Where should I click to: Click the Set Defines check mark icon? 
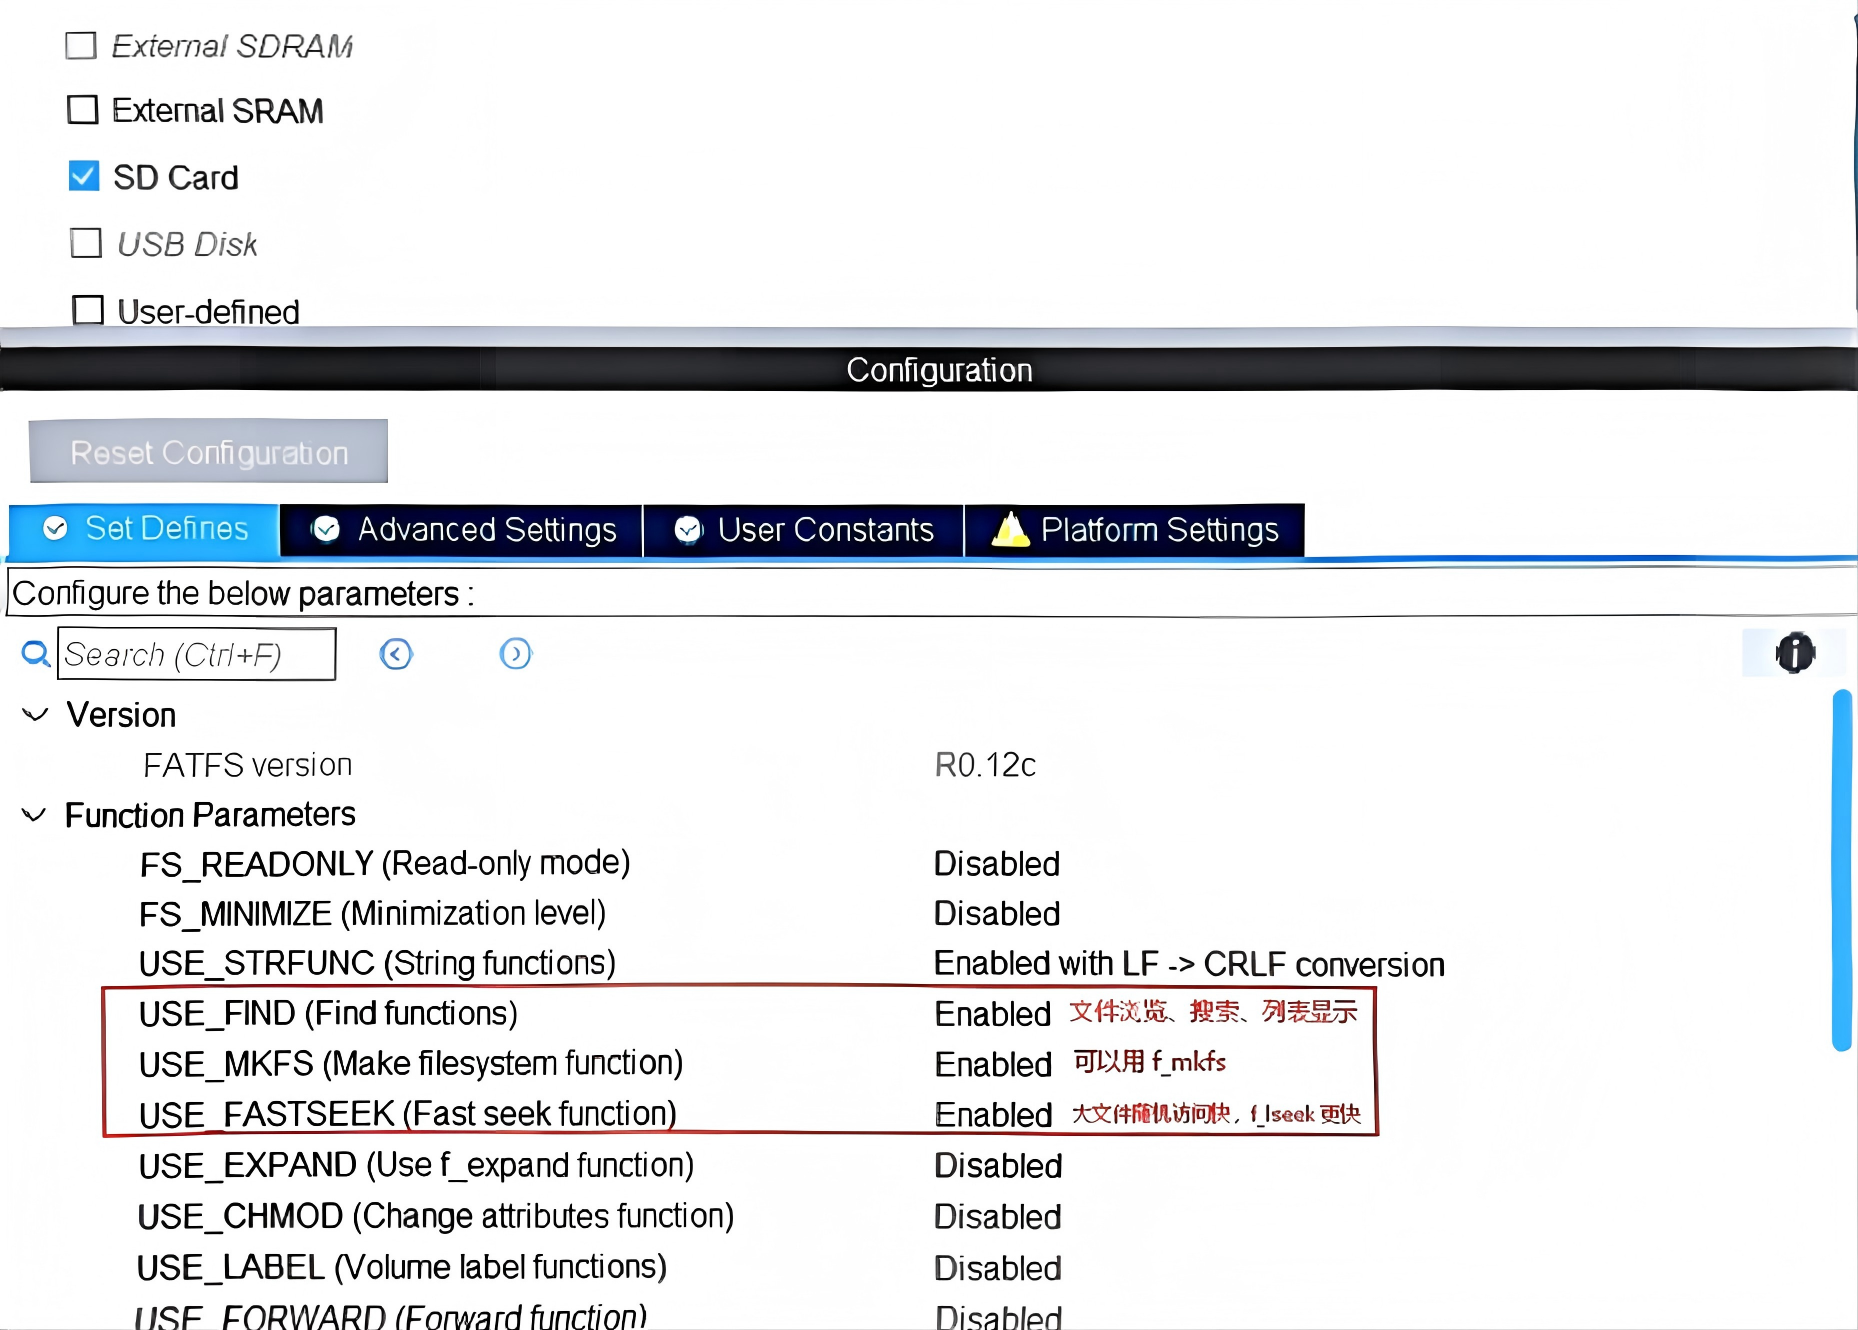[56, 528]
